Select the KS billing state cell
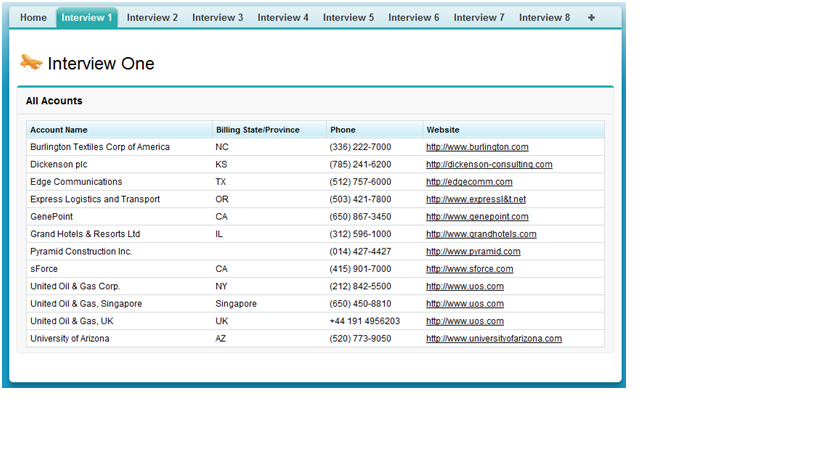Screen dimensions: 819x460 click(221, 164)
